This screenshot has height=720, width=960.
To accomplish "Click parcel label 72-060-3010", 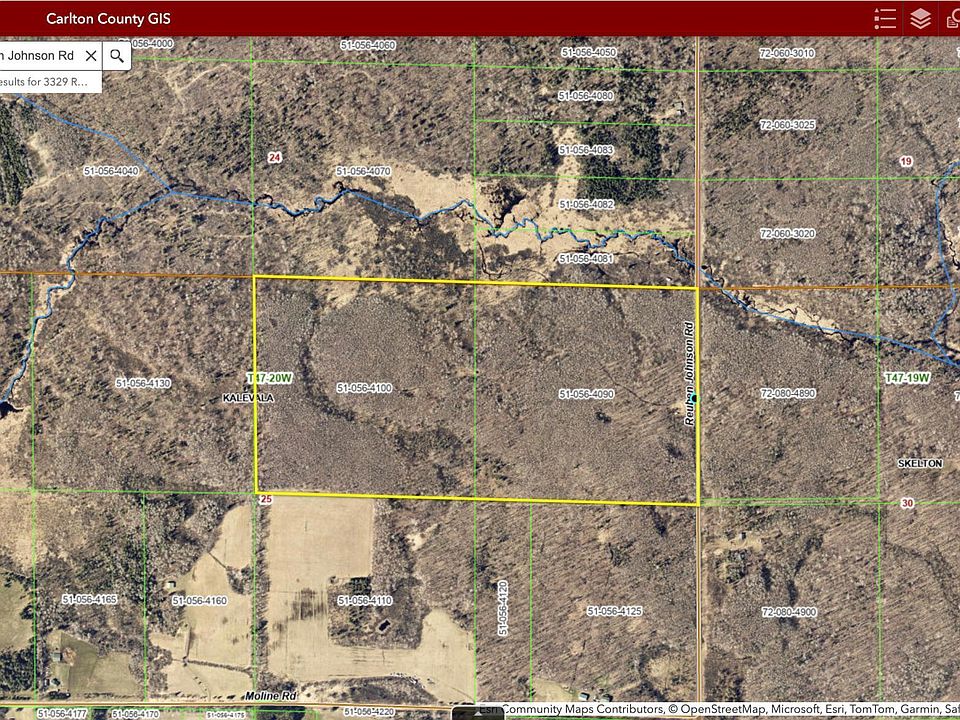I will [x=787, y=53].
